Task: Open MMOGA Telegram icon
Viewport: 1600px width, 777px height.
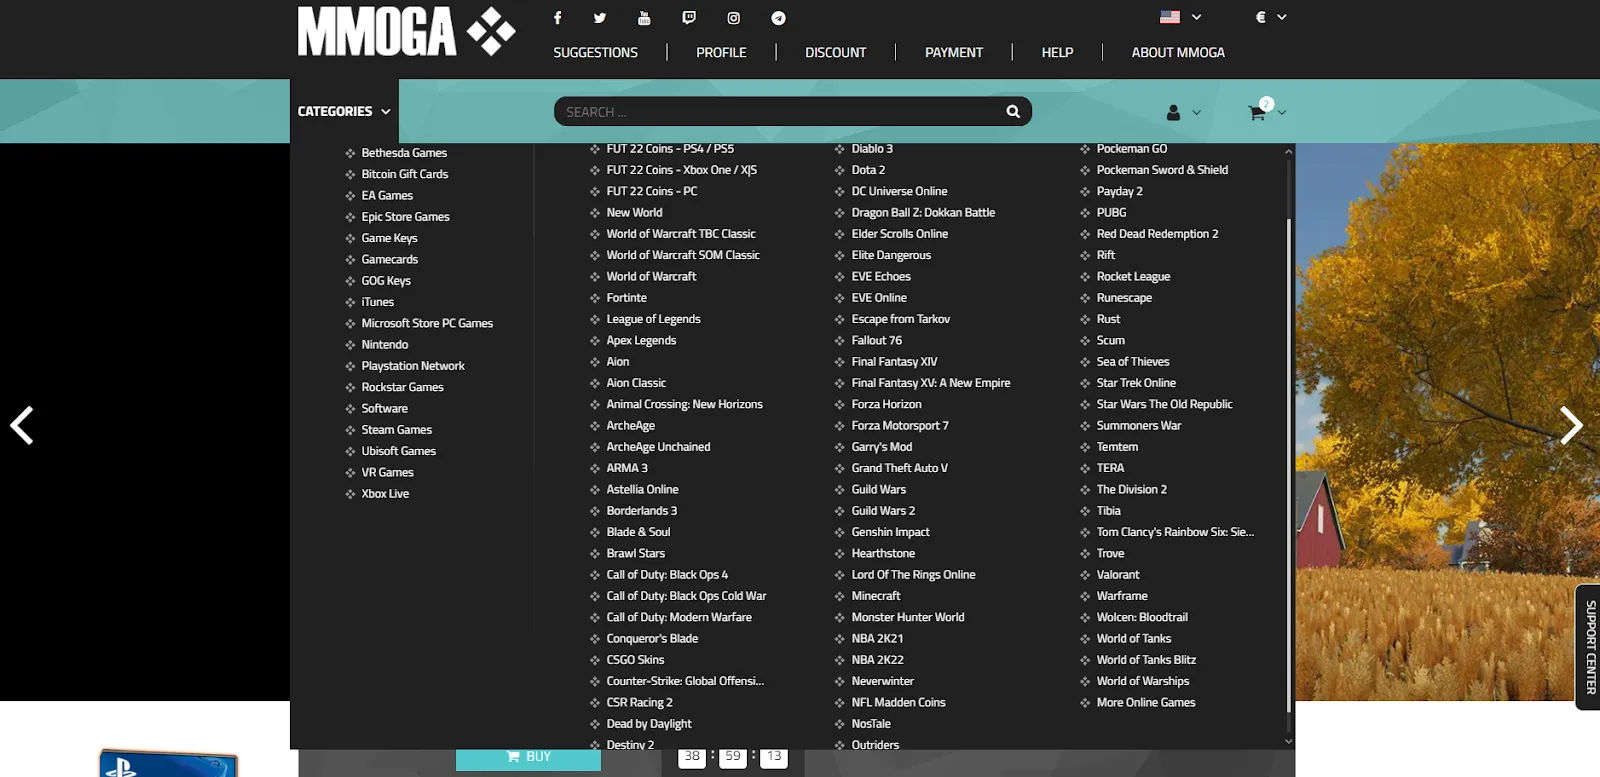Action: point(778,17)
